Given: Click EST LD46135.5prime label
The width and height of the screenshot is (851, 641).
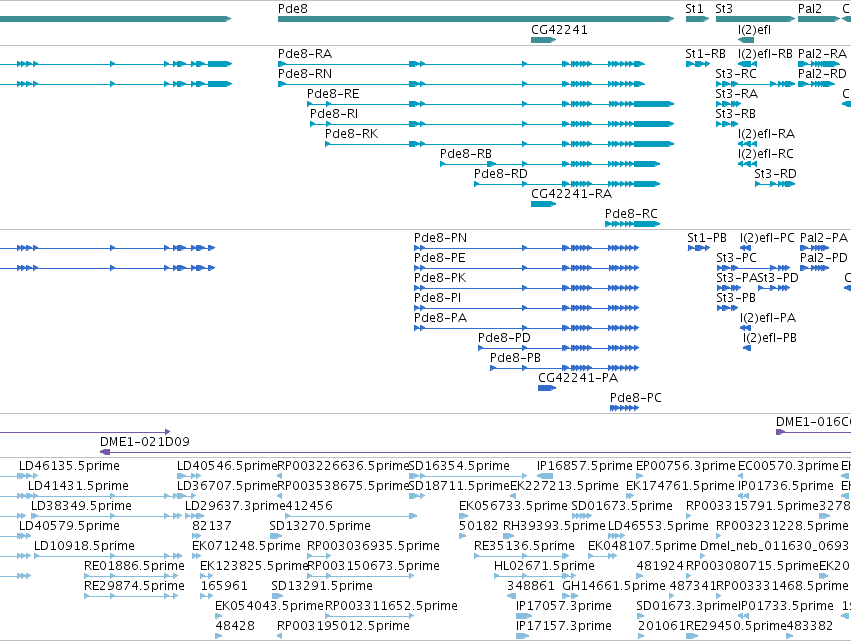Looking at the screenshot, I should (x=69, y=466).
